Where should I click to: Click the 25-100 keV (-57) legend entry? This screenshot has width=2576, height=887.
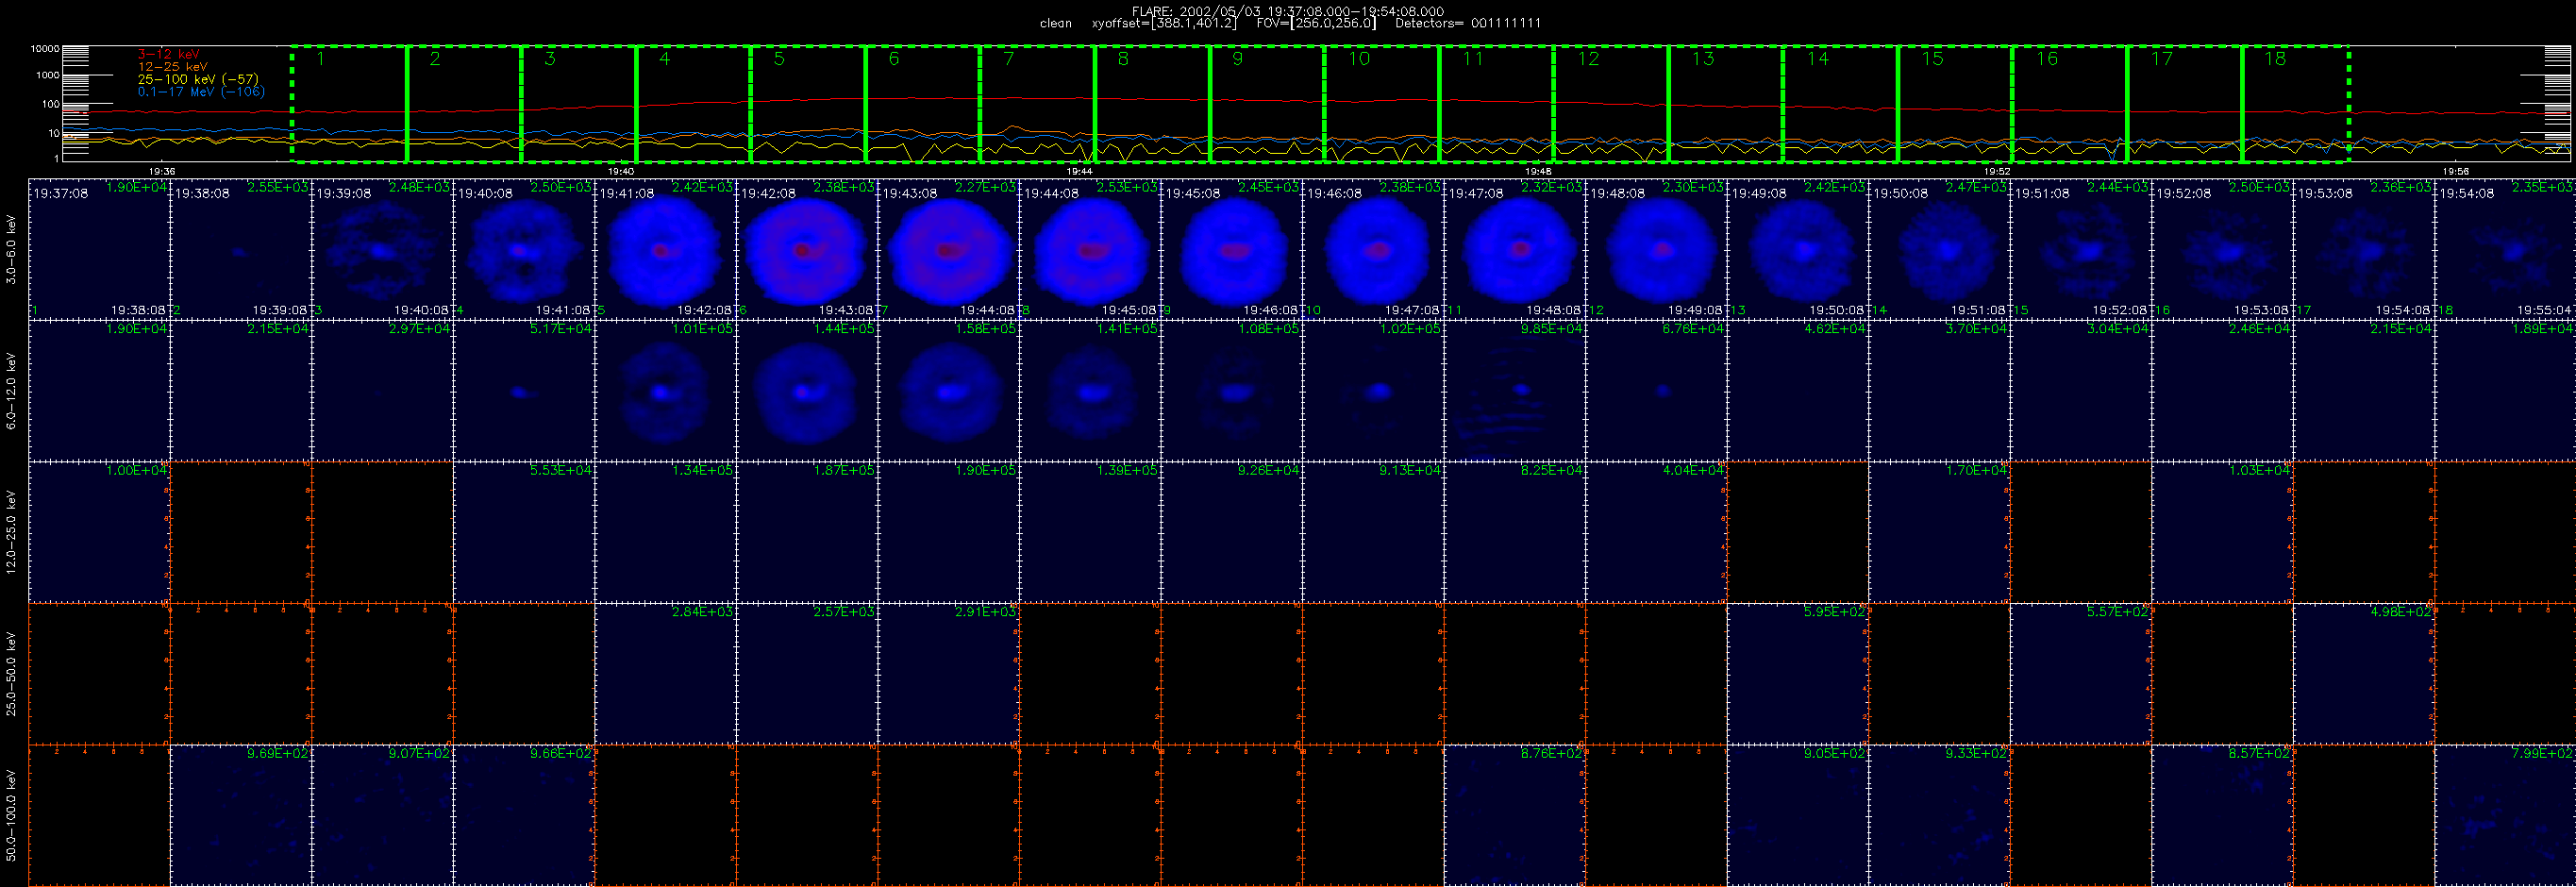coord(198,79)
